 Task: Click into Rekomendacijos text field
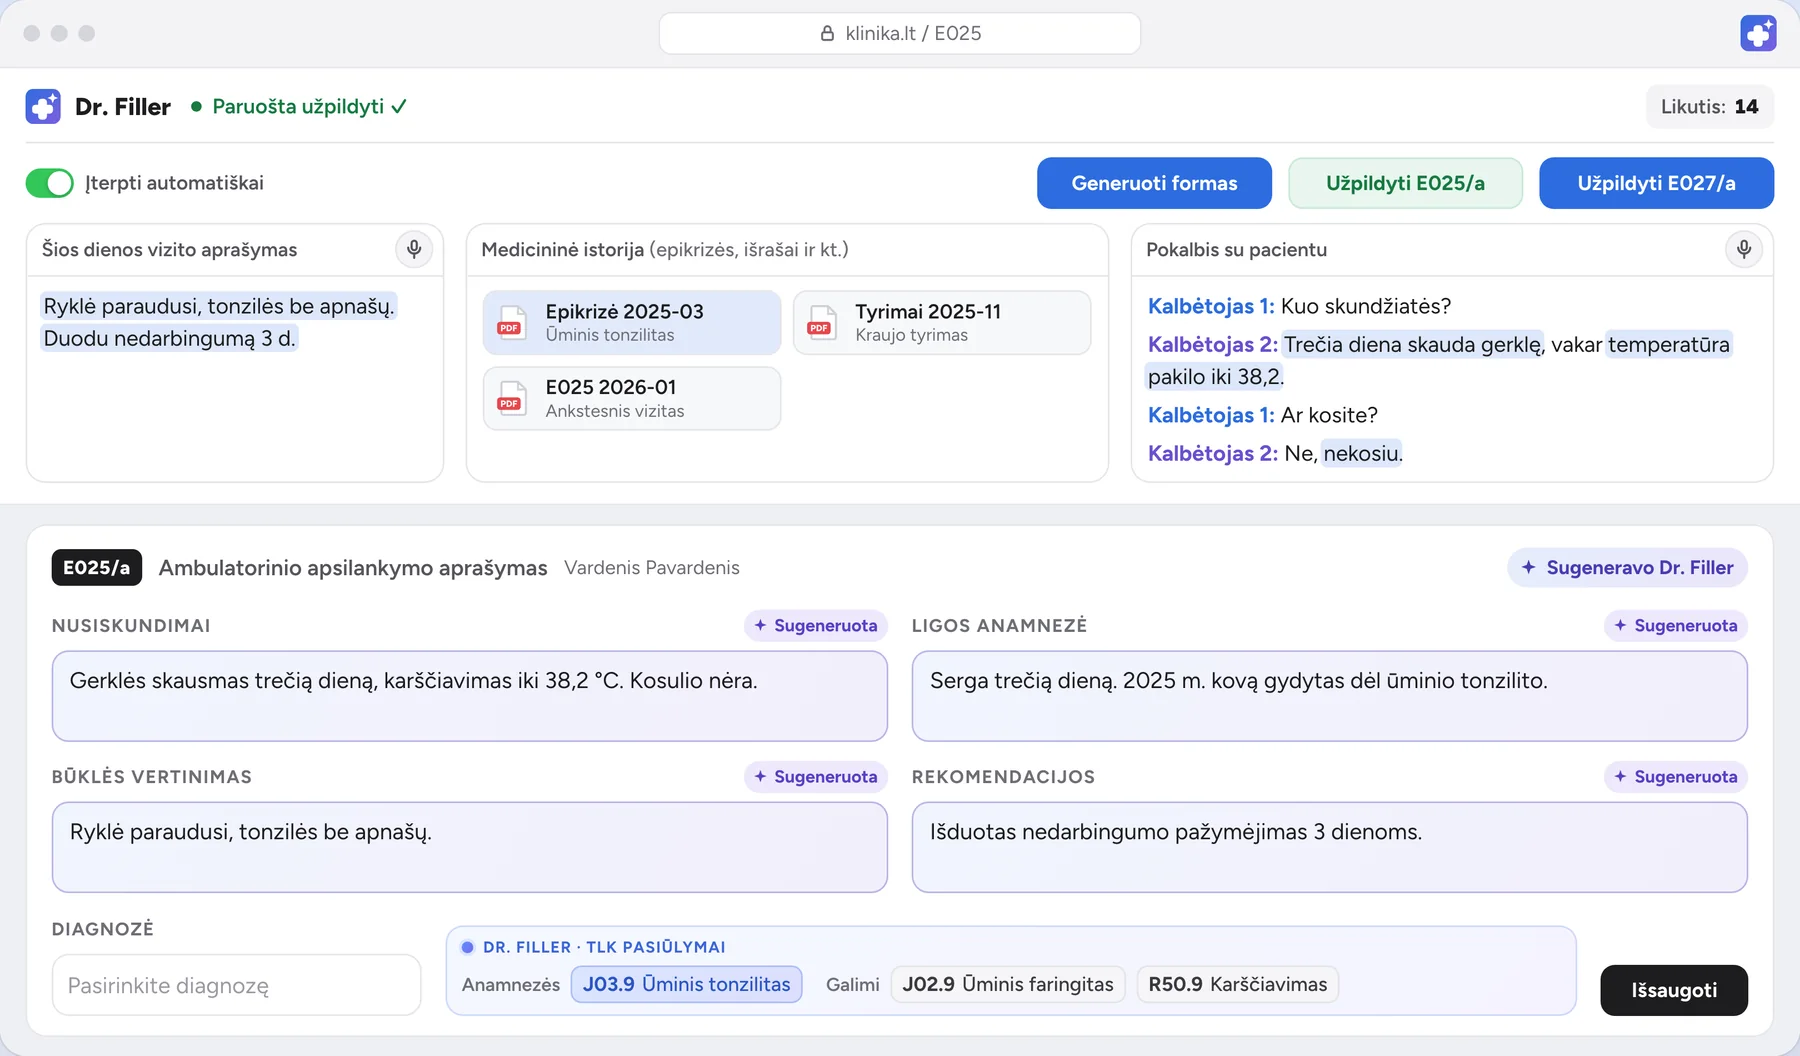coord(1330,847)
